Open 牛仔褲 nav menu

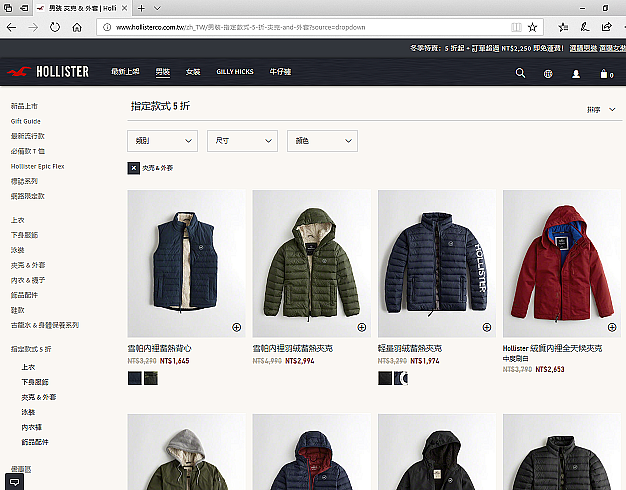(280, 72)
